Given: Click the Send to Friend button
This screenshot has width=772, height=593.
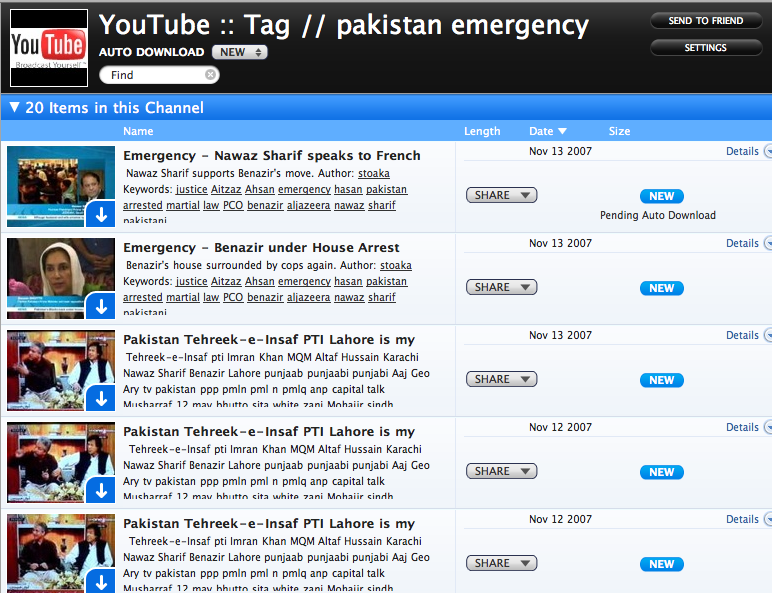Looking at the screenshot, I should click(x=706, y=21).
